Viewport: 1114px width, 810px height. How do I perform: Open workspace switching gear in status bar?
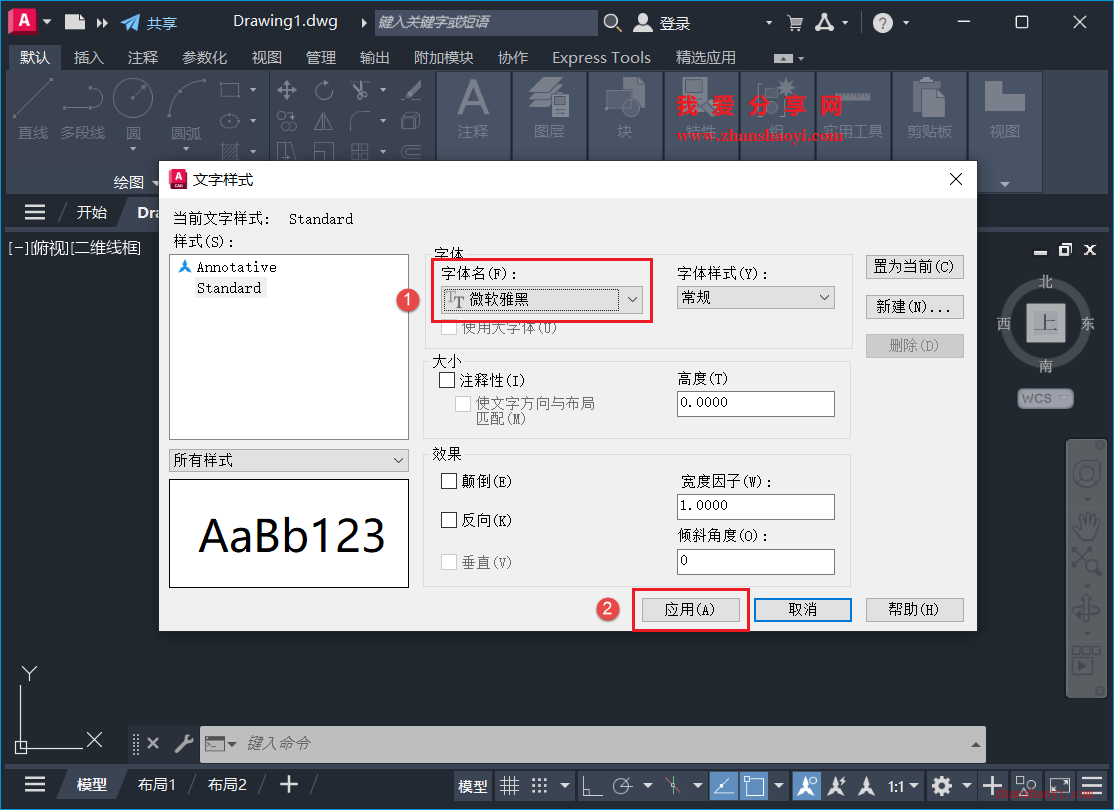tap(942, 786)
